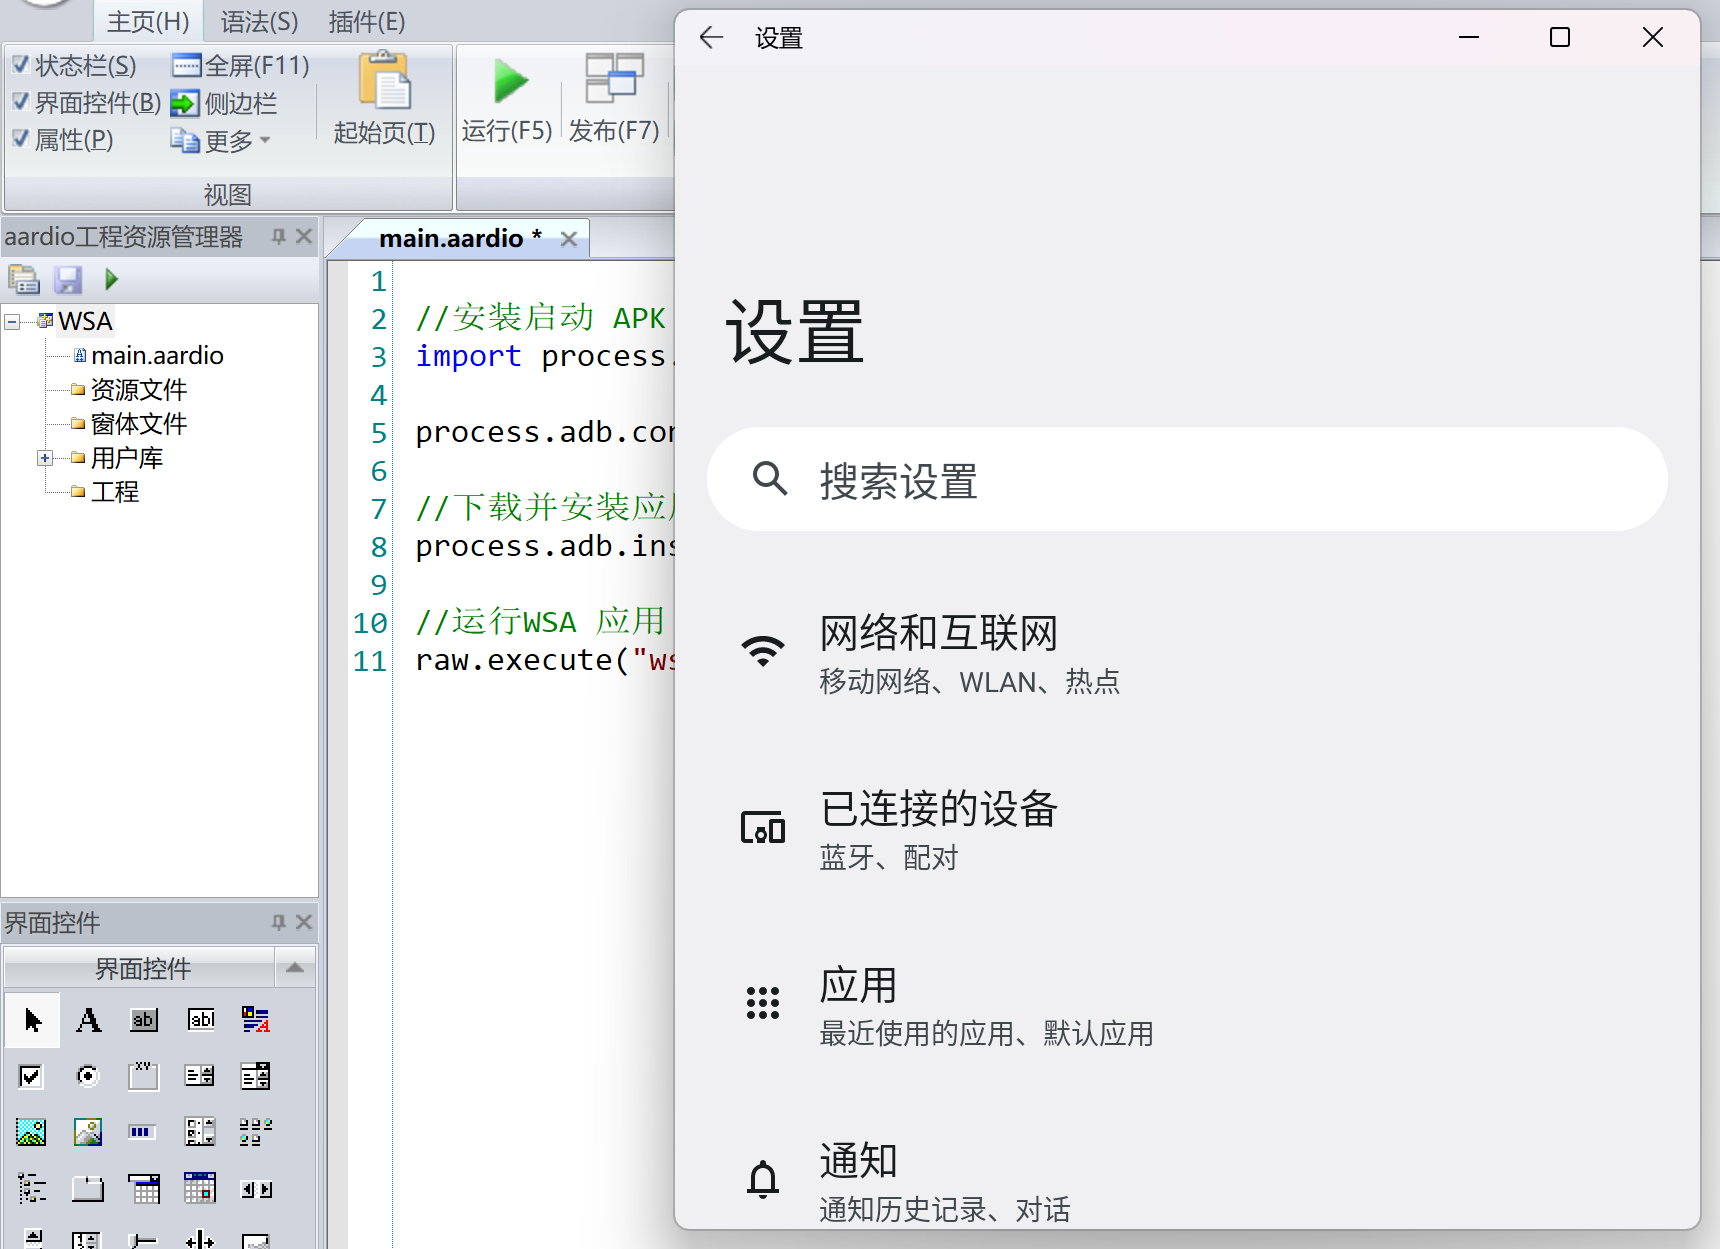Collapse the WSA project tree node

[x=12, y=321]
